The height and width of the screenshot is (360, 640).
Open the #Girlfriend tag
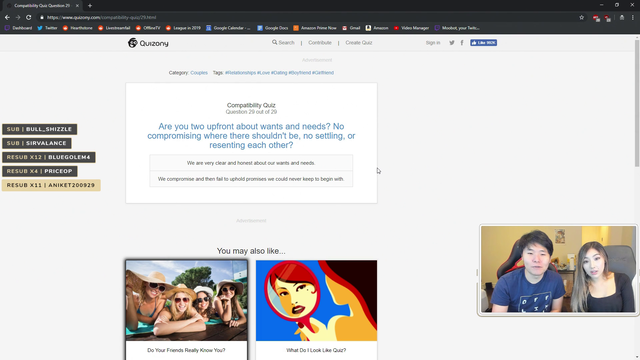323,73
